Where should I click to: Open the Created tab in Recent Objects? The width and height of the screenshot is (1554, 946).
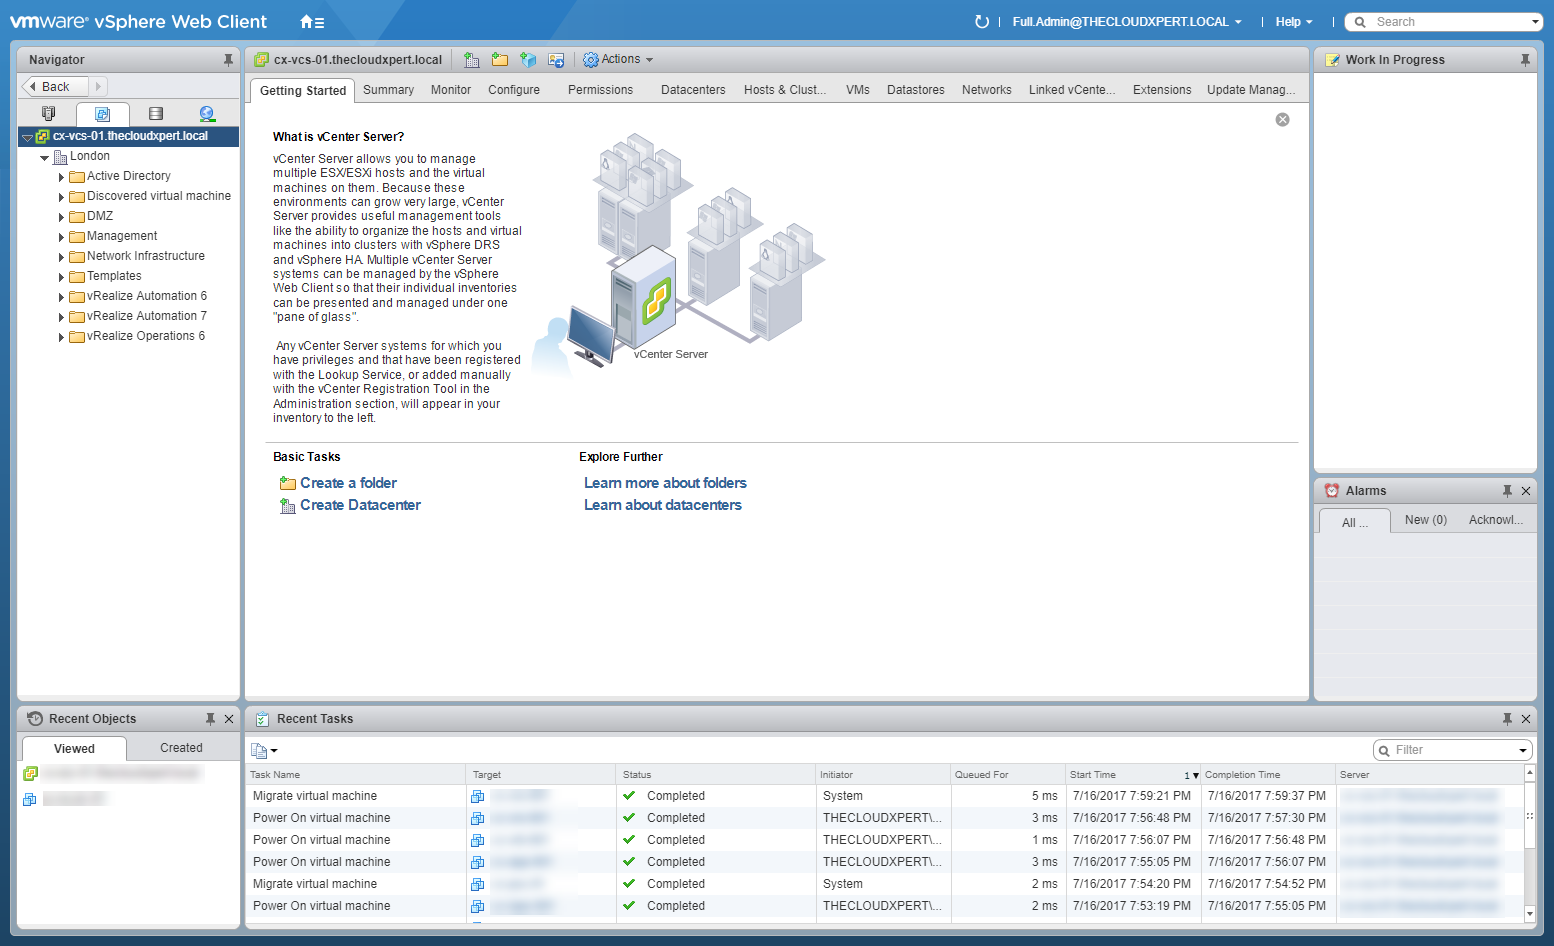tap(181, 748)
